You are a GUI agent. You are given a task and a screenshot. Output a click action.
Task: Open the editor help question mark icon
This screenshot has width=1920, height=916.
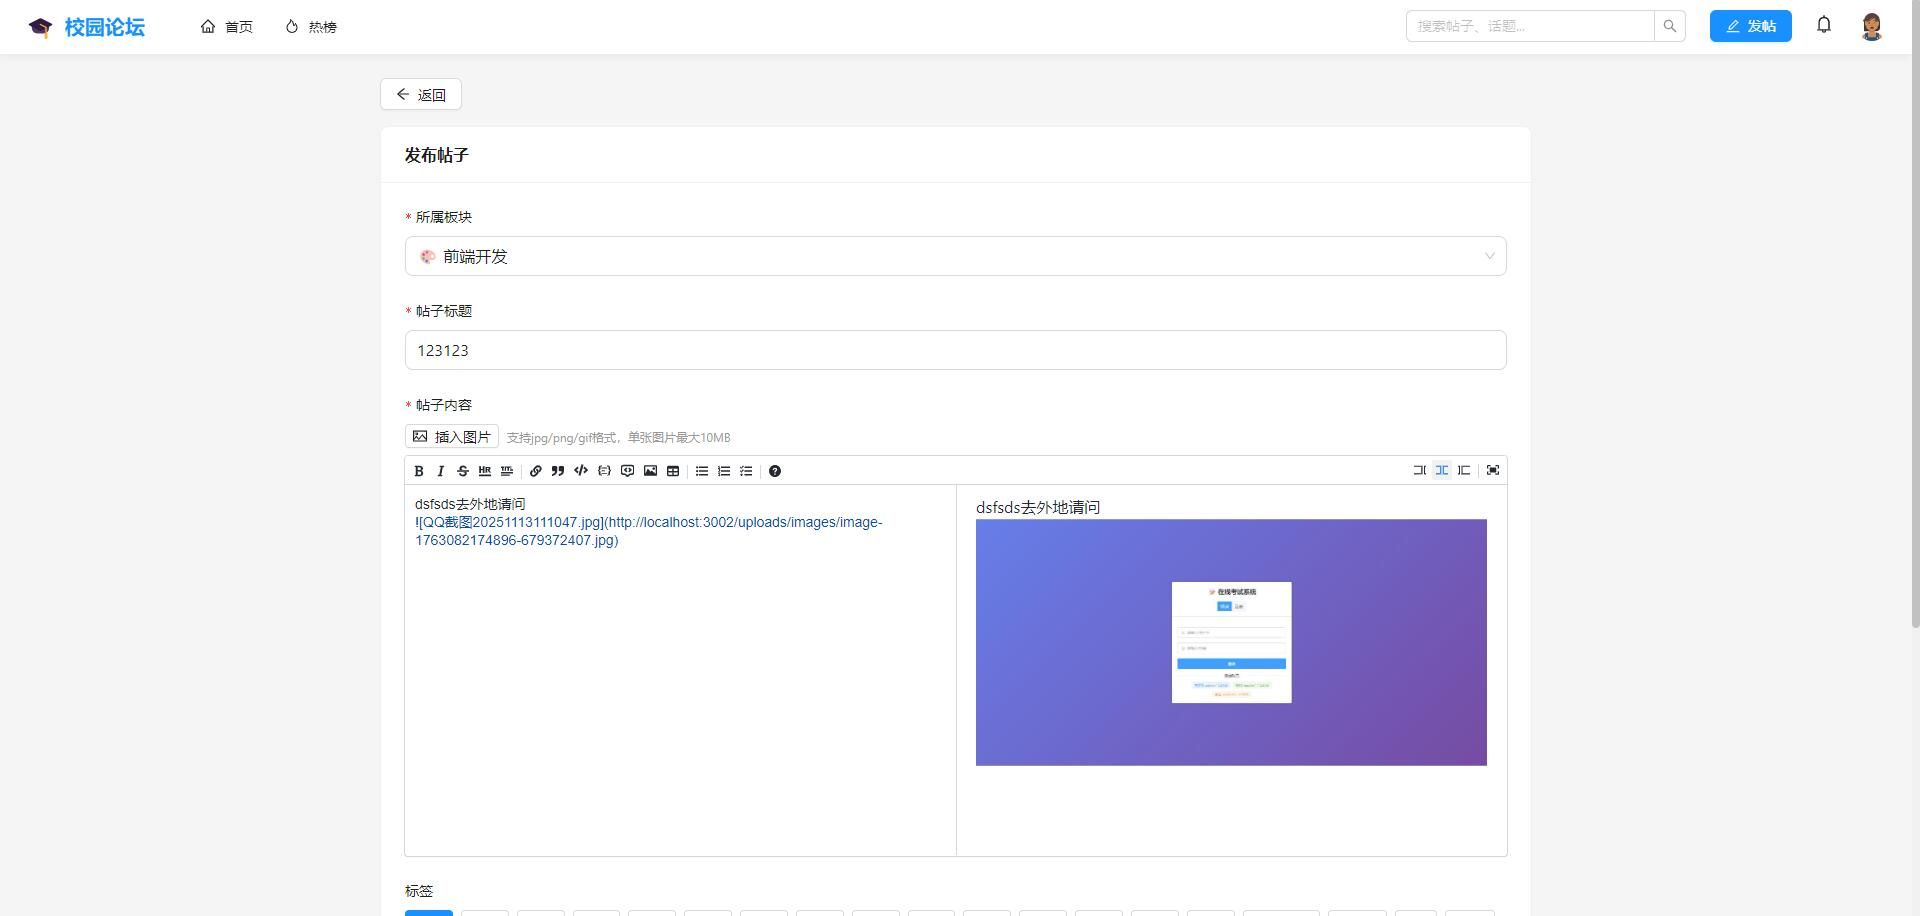tap(775, 471)
